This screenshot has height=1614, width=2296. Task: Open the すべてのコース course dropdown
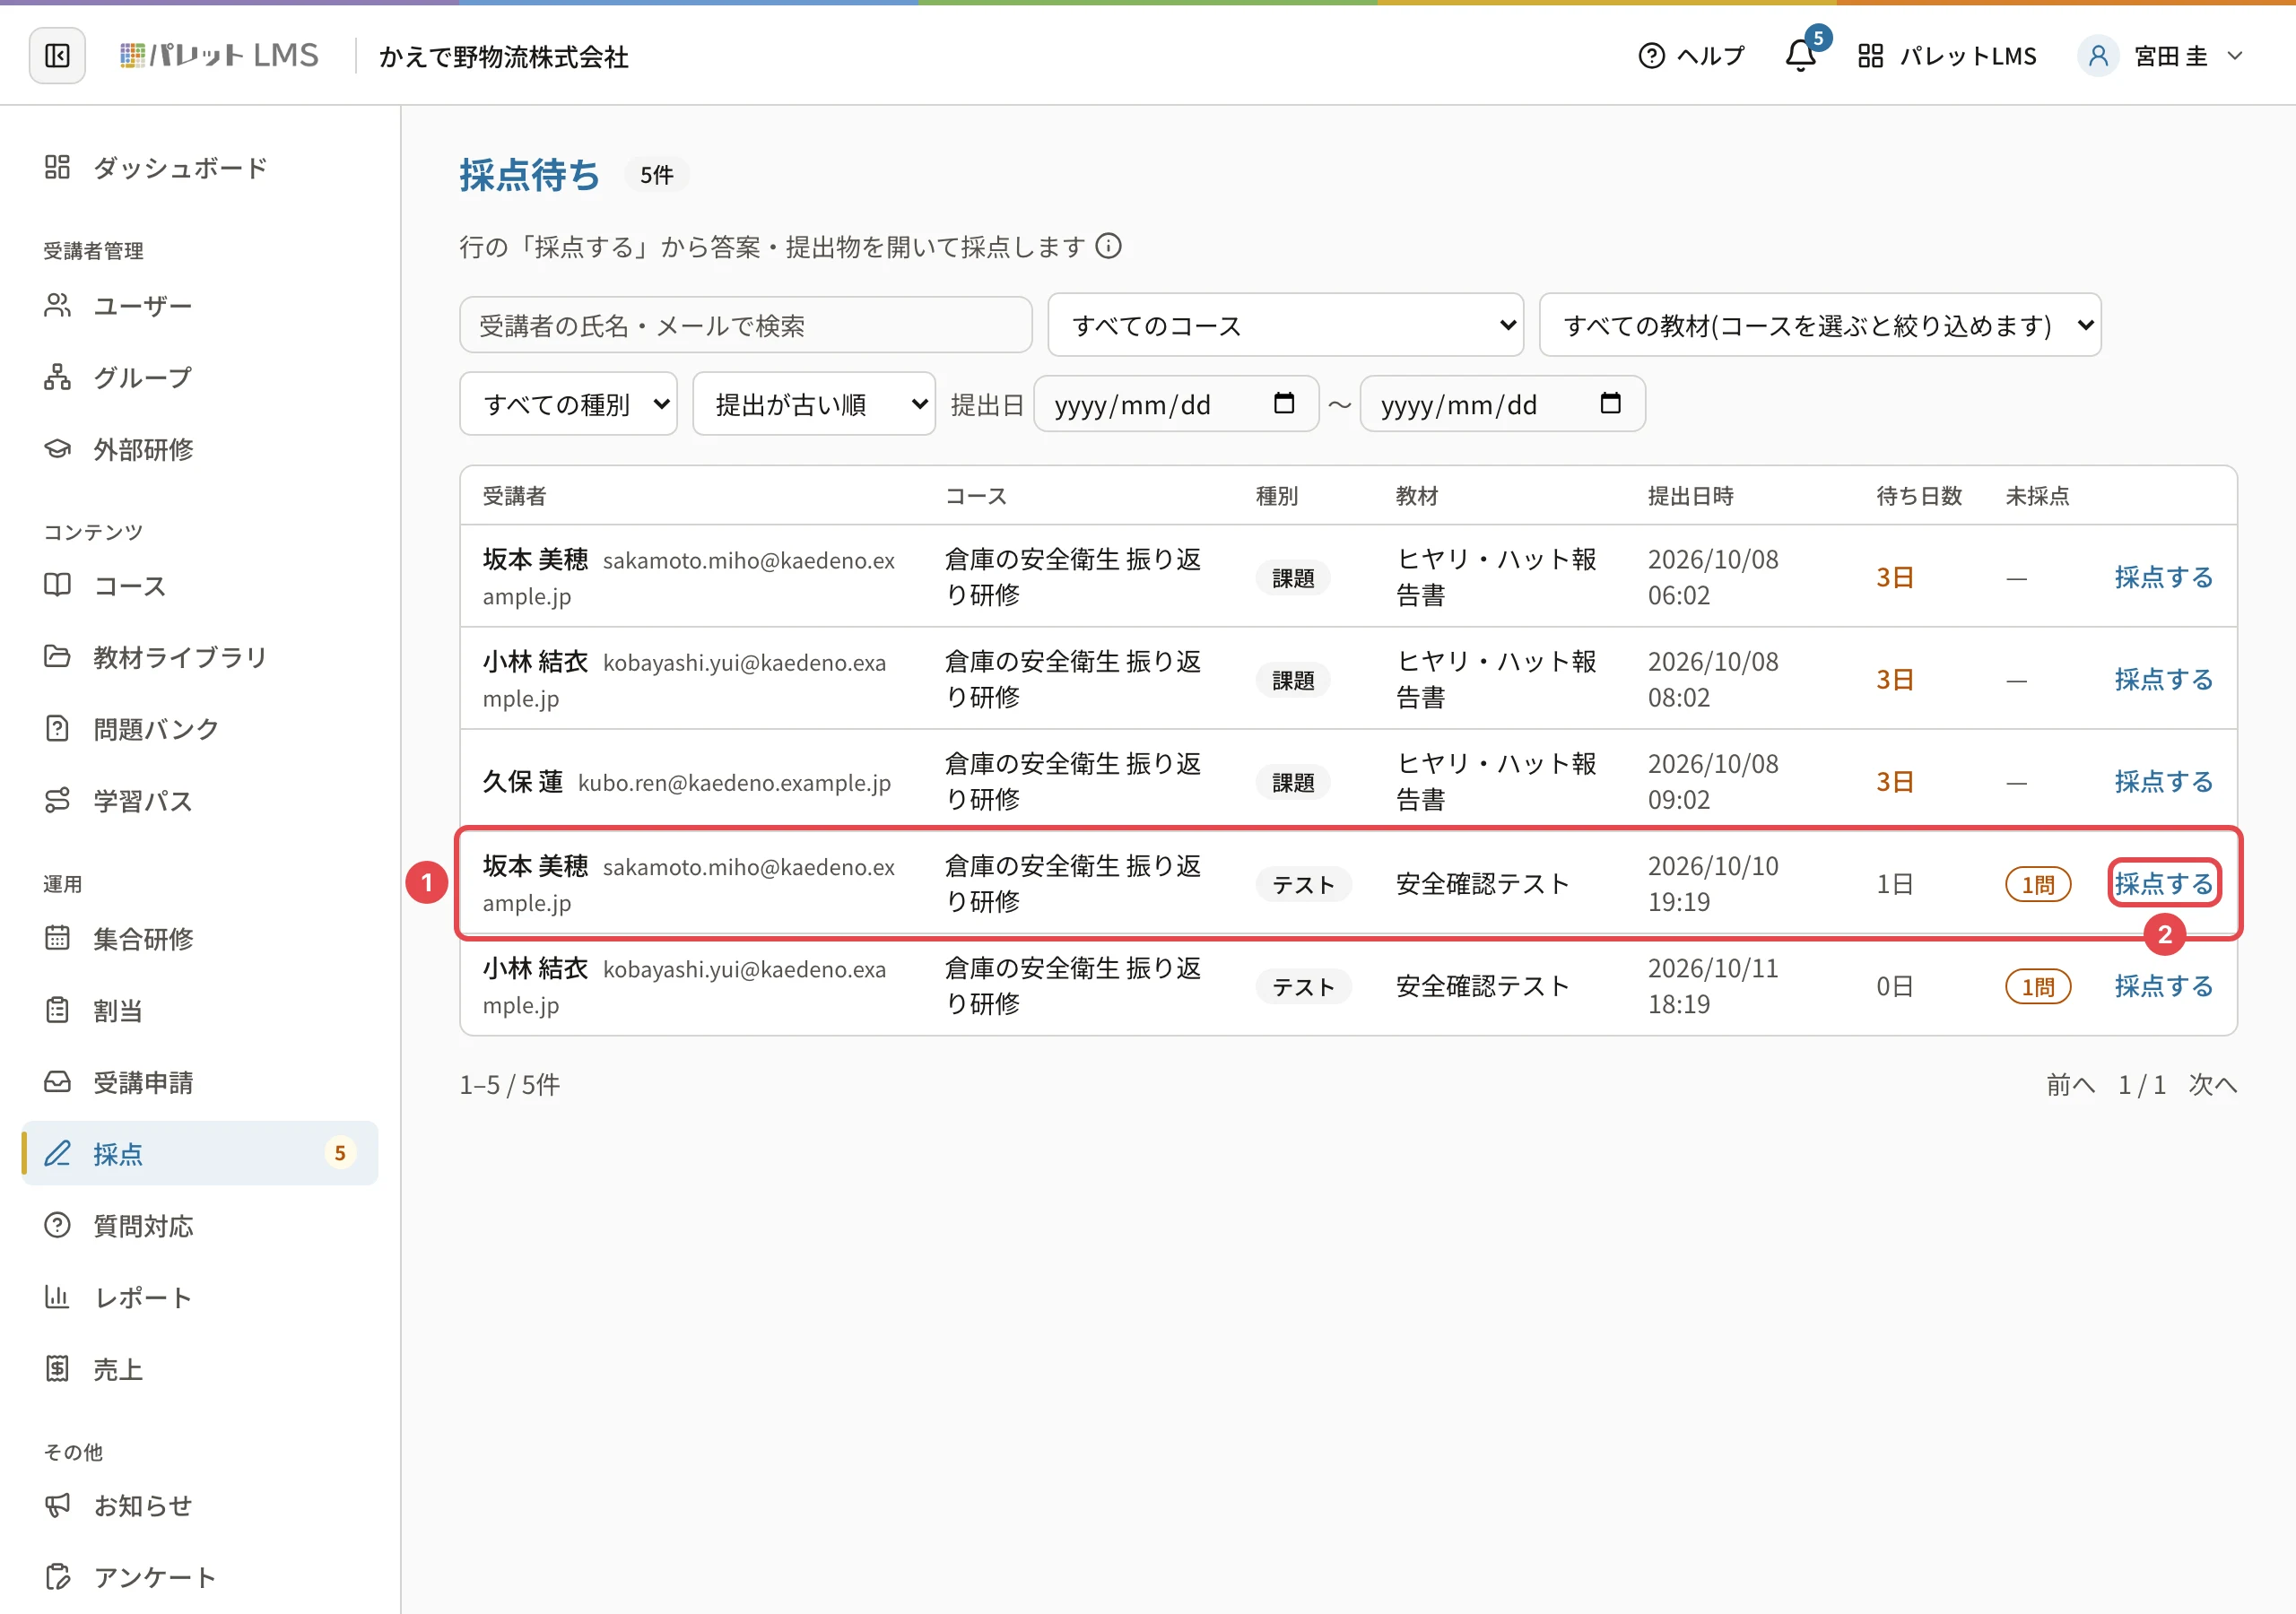tap(1285, 325)
